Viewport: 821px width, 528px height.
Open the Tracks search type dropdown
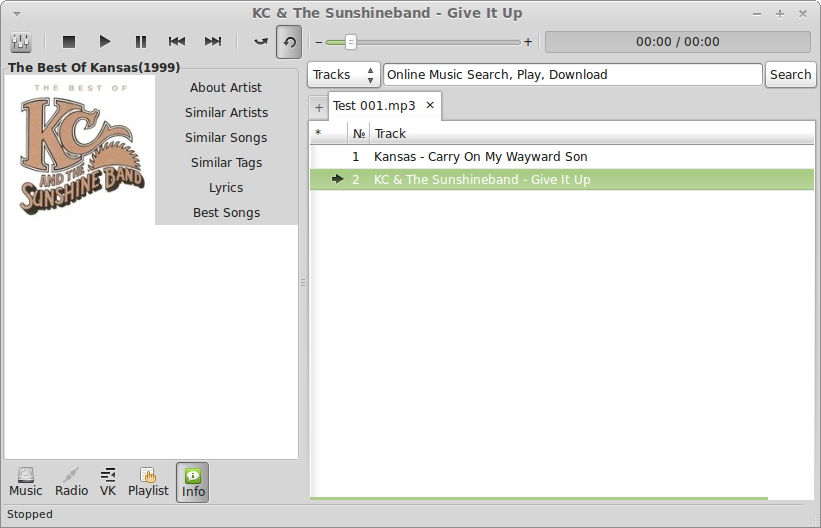click(x=343, y=75)
